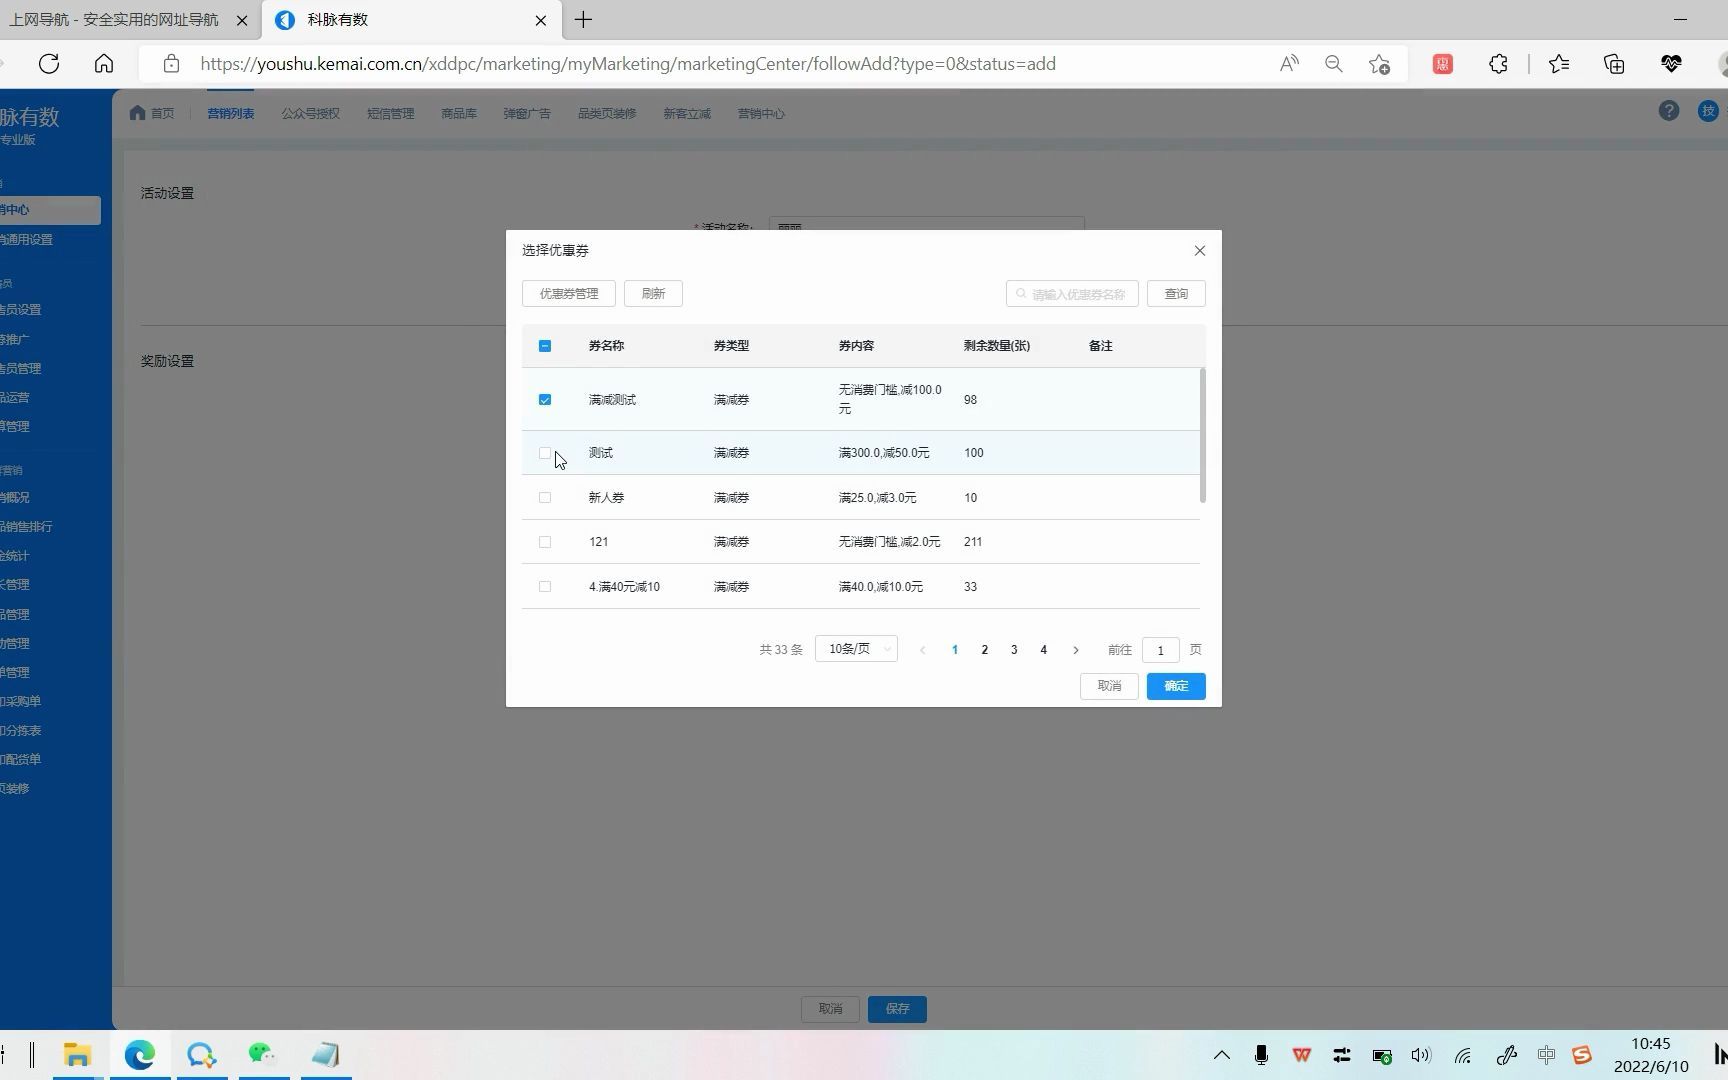Click the 查询 button
Image resolution: width=1728 pixels, height=1080 pixels.
(x=1176, y=294)
